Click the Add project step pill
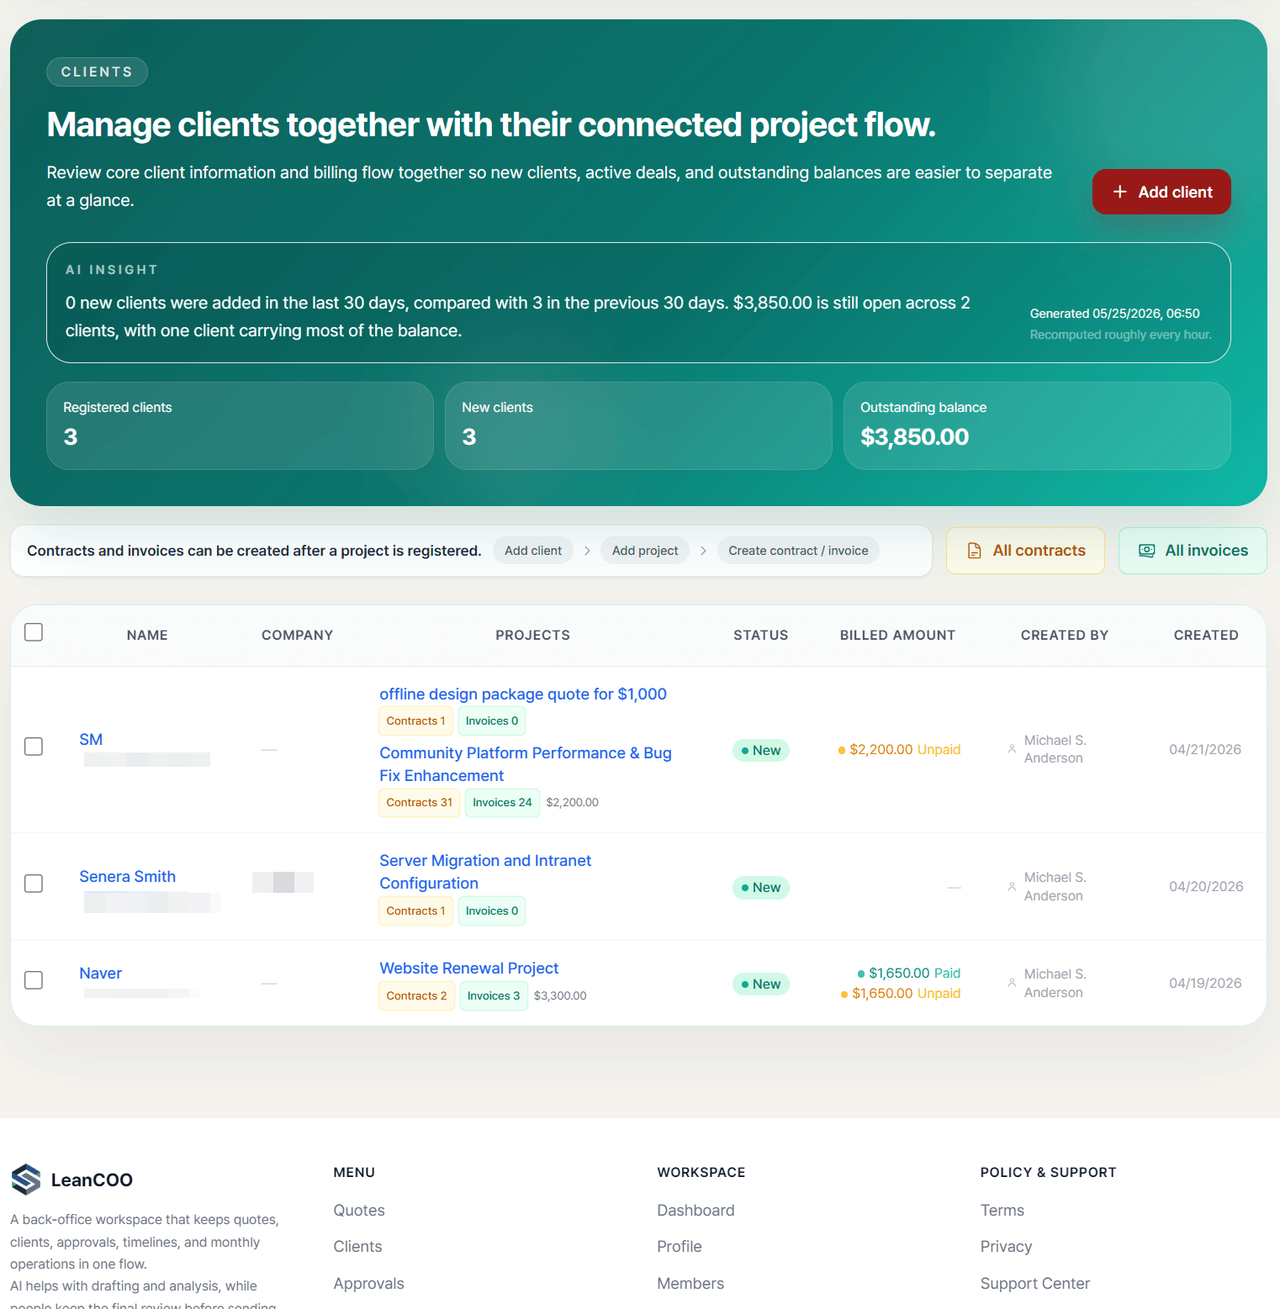Viewport: 1280px width, 1309px height. pos(645,551)
